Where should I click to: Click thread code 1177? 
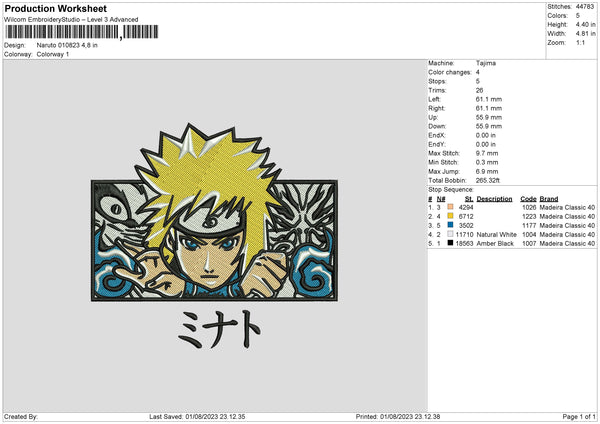(529, 225)
